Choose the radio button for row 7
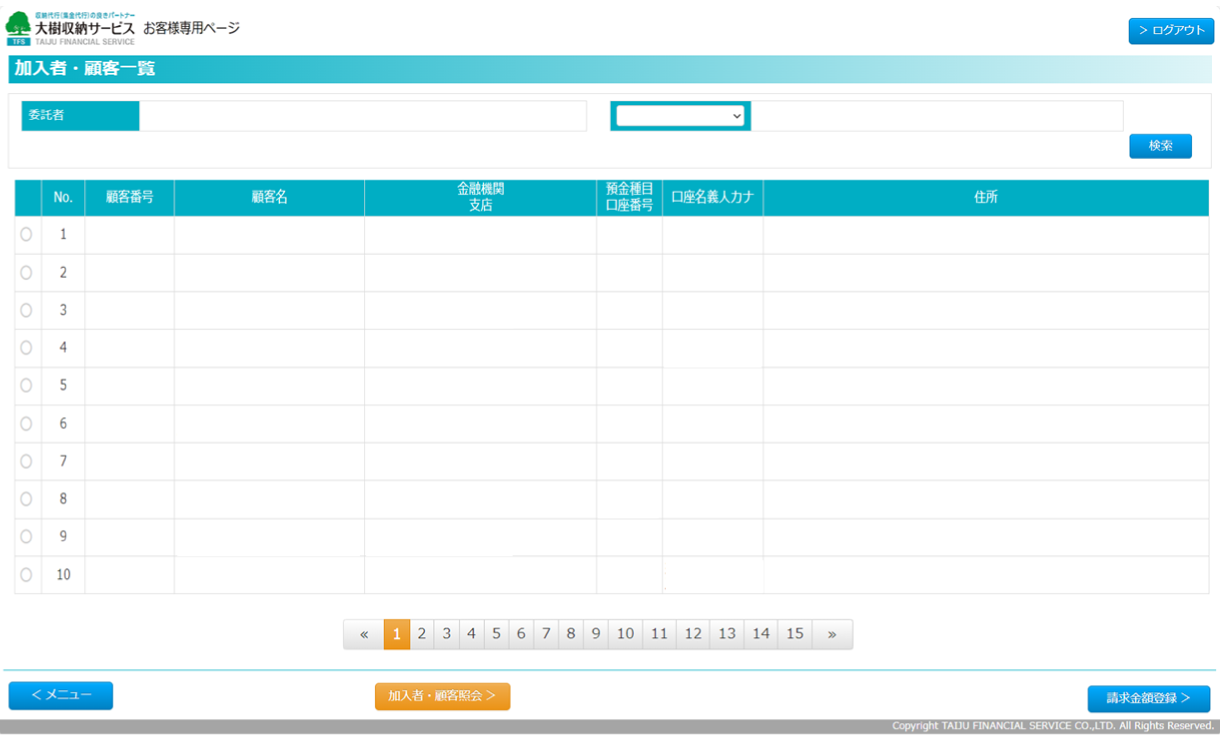1220x740 pixels. click(x=26, y=462)
